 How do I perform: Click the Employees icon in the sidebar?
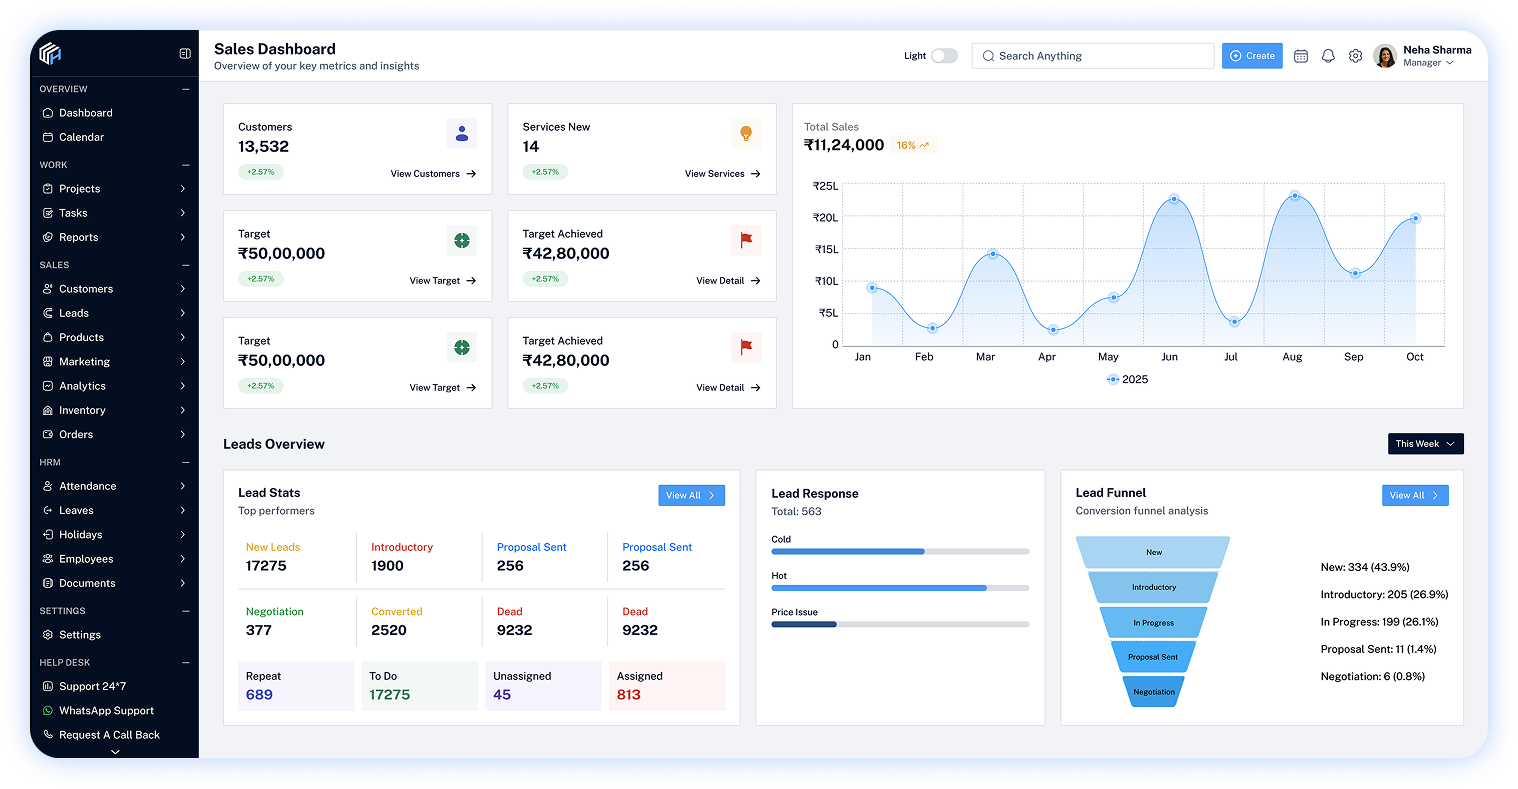48,560
